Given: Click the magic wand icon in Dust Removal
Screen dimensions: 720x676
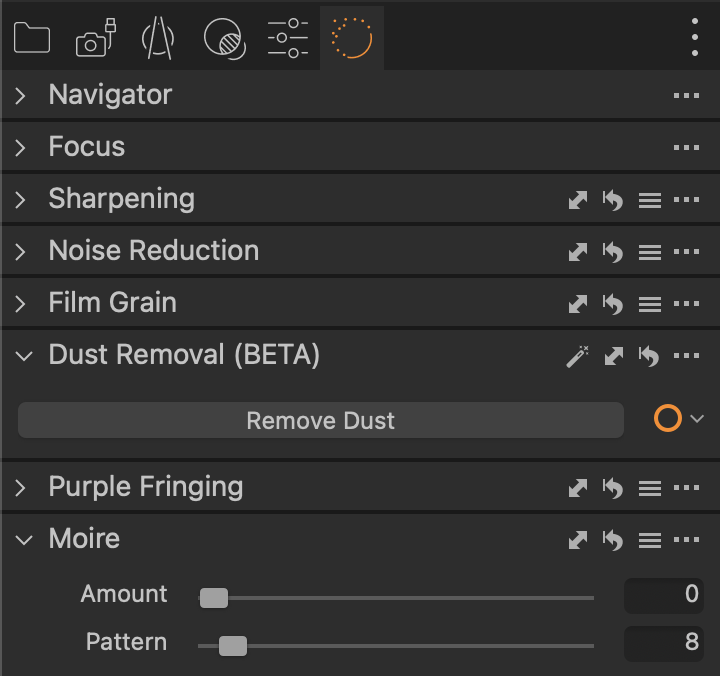Looking at the screenshot, I should tap(578, 356).
